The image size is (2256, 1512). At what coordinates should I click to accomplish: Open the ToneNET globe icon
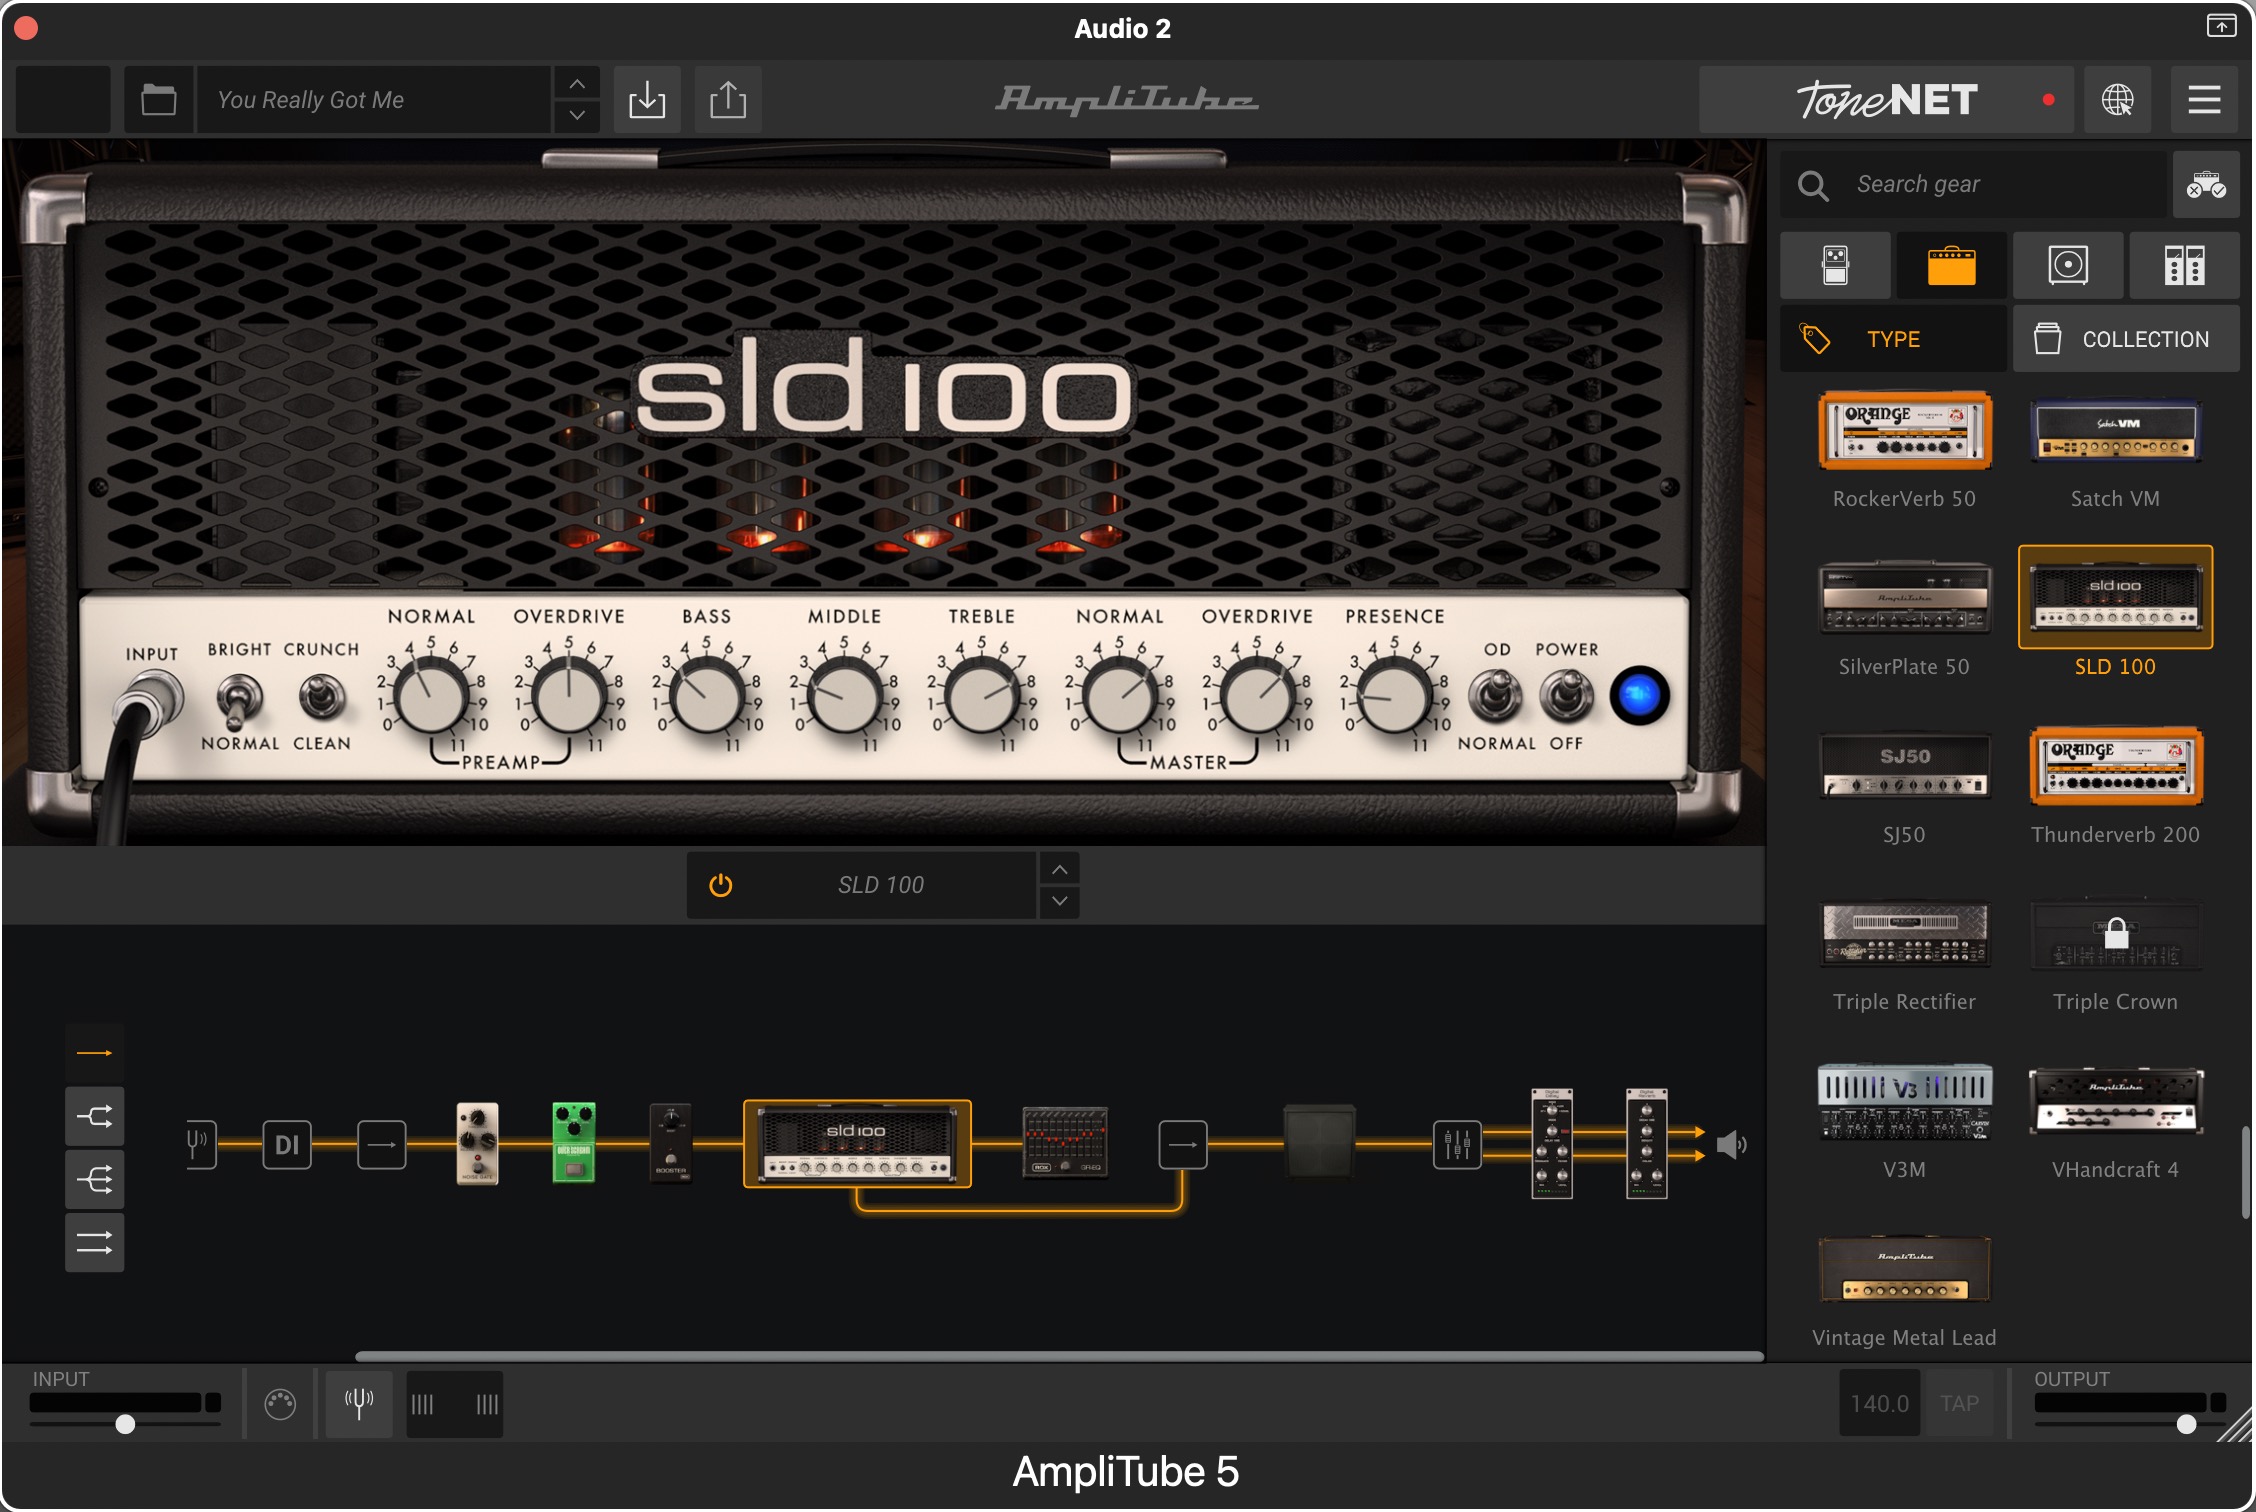2117,100
